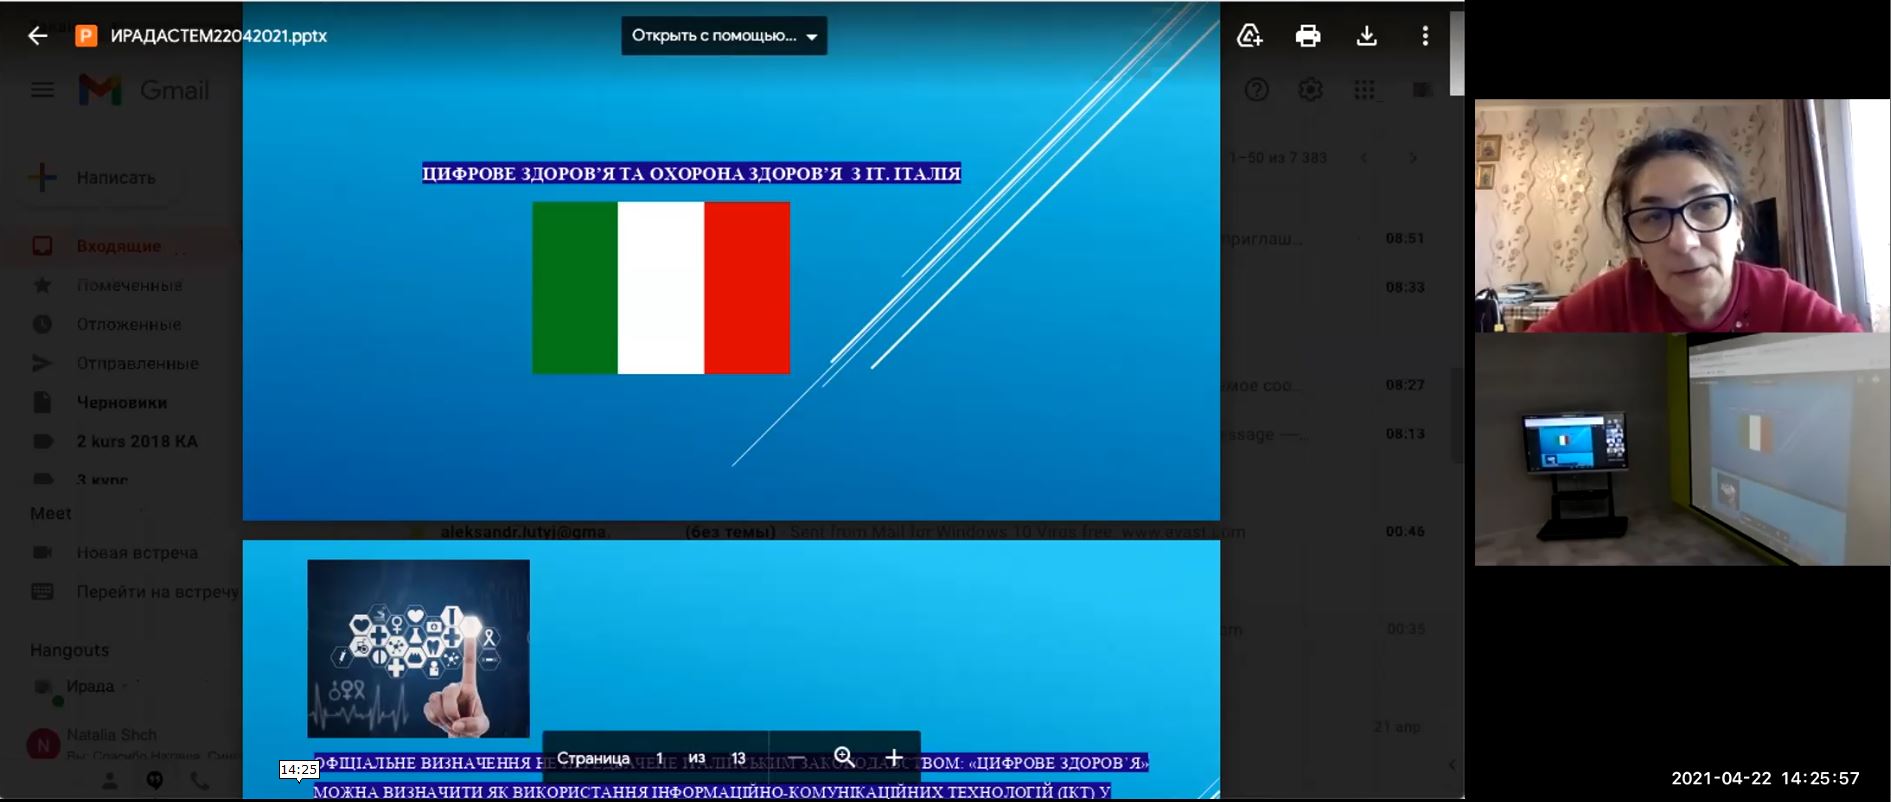Open the Входящие inbox folder

point(118,246)
